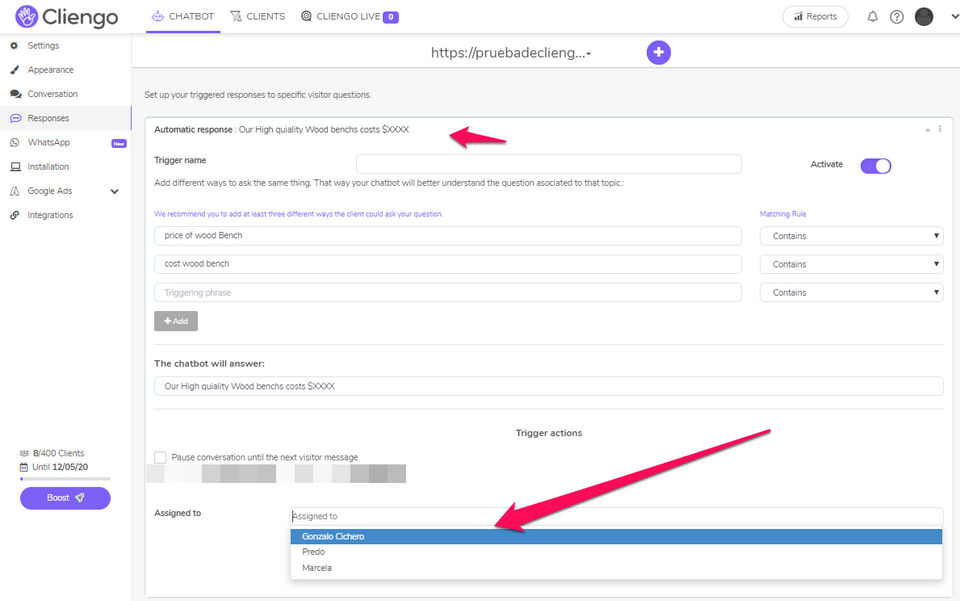Click the CLIENGO LIVE count badge

point(391,17)
